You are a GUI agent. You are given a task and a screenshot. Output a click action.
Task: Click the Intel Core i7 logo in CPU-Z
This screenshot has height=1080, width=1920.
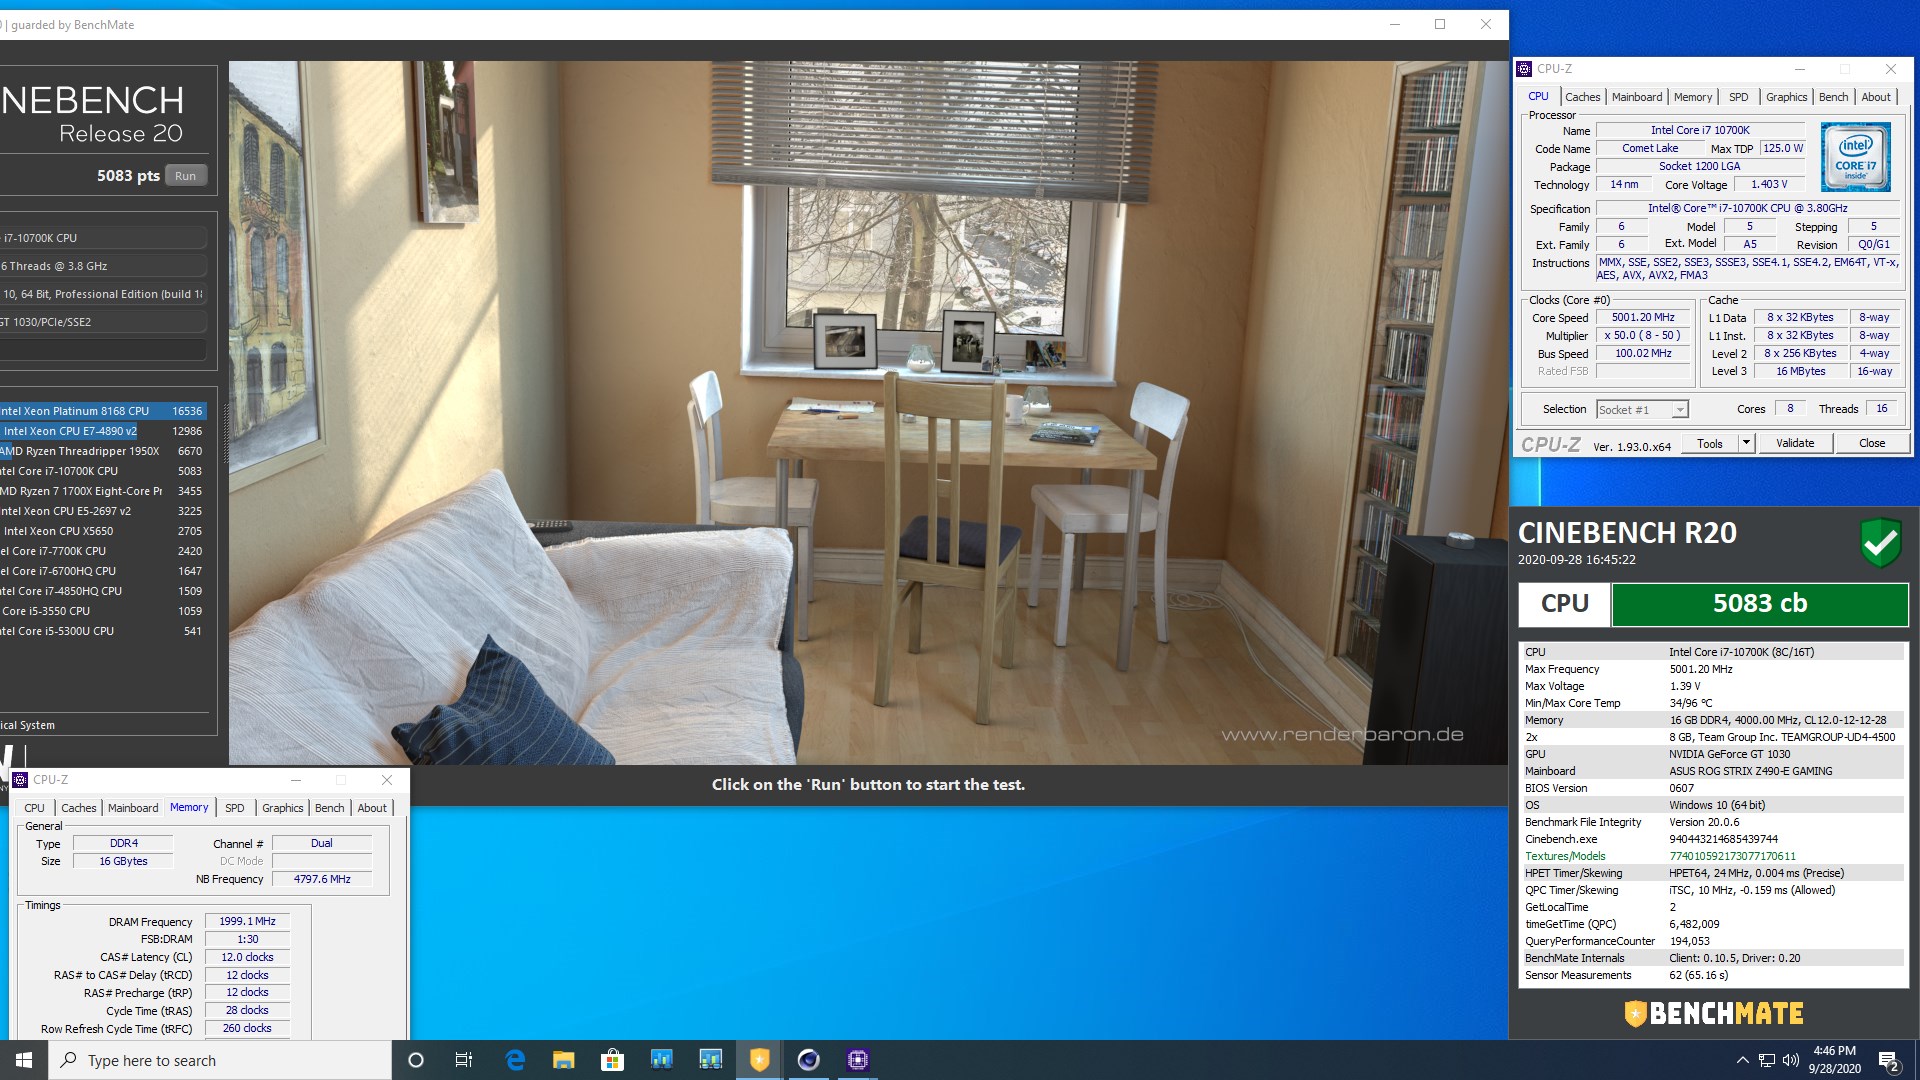1855,157
